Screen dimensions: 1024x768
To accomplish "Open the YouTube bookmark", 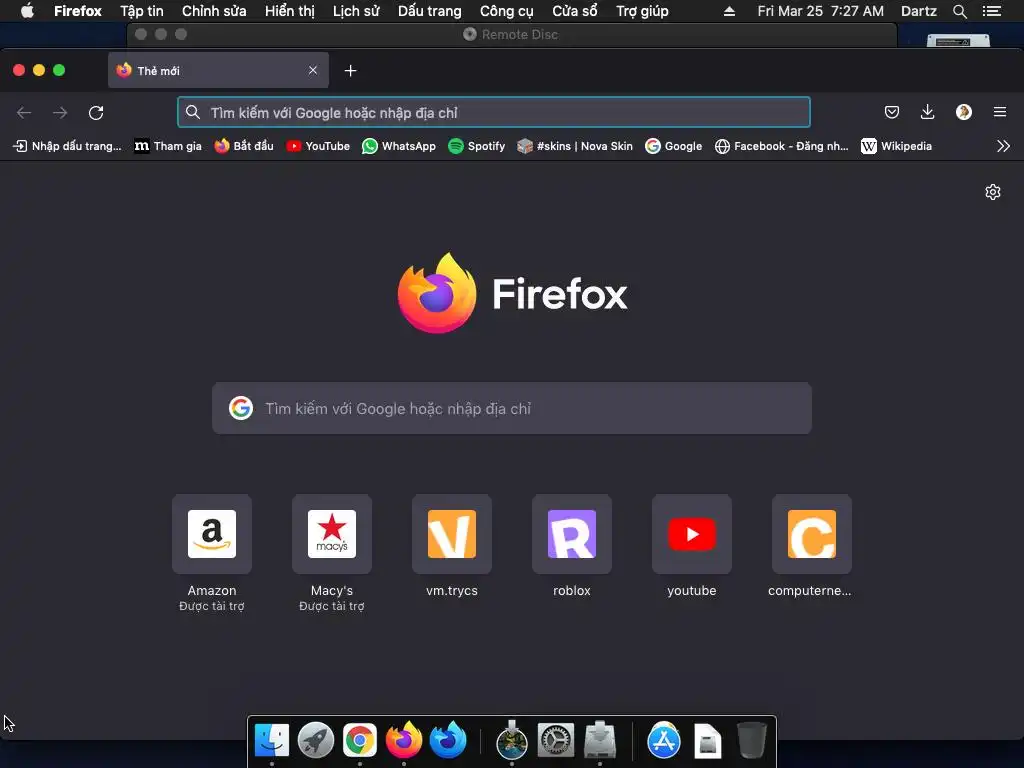I will point(318,146).
